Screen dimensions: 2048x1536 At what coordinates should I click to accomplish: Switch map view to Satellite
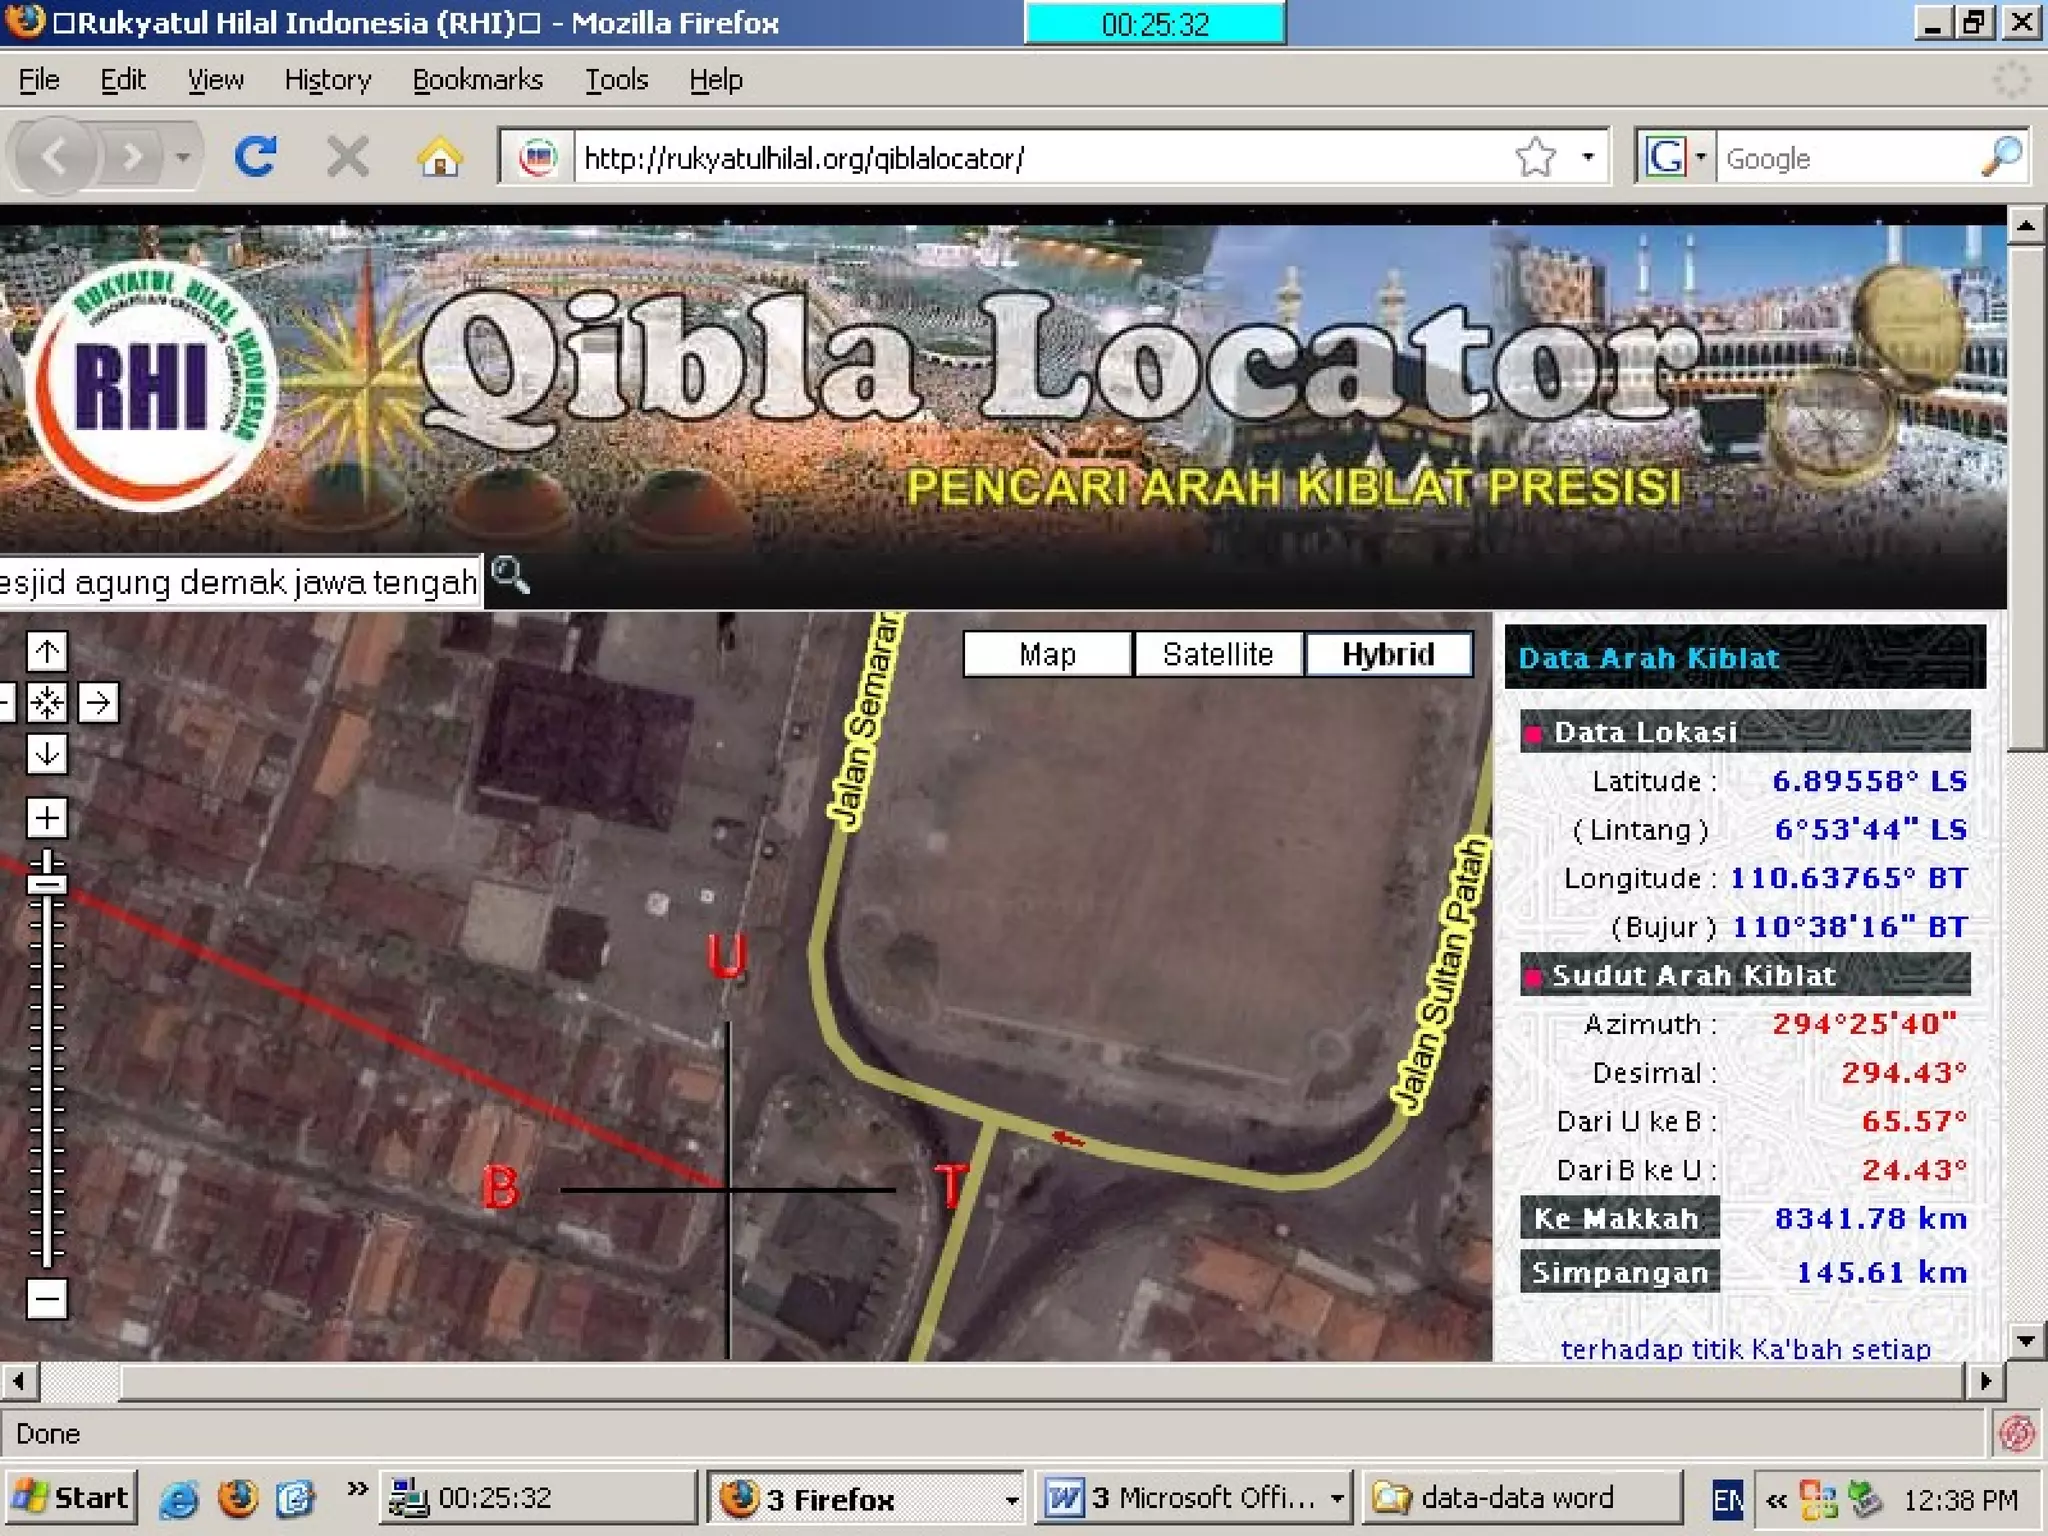[1218, 654]
